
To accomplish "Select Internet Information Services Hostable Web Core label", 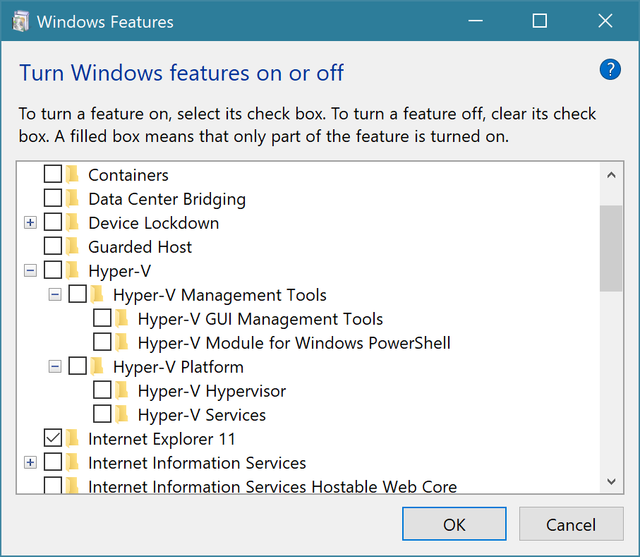I will [x=272, y=486].
